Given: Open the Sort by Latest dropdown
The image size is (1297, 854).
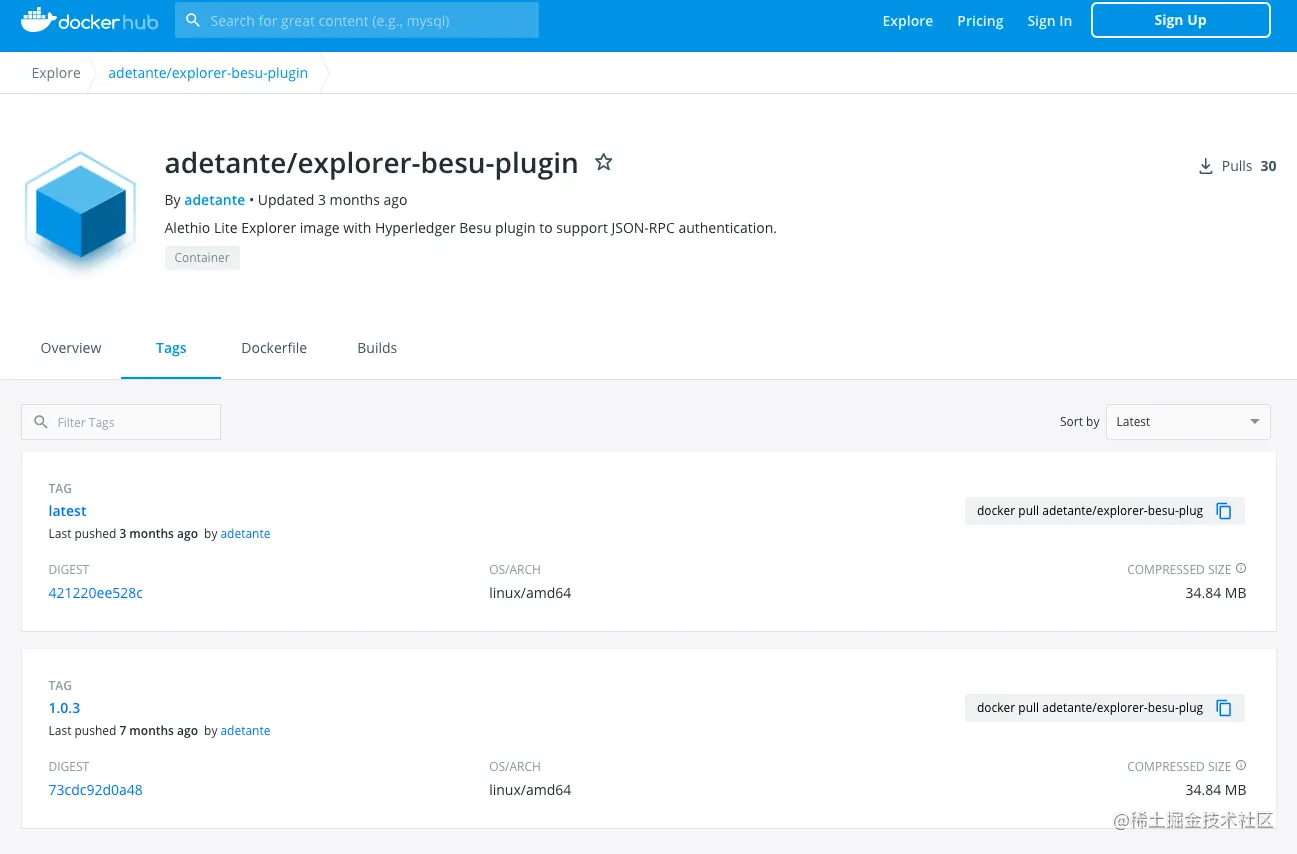Looking at the screenshot, I should click(x=1188, y=422).
